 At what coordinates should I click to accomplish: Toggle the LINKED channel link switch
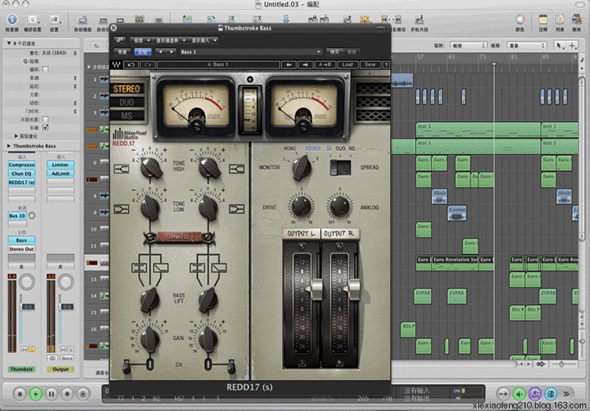180,237
